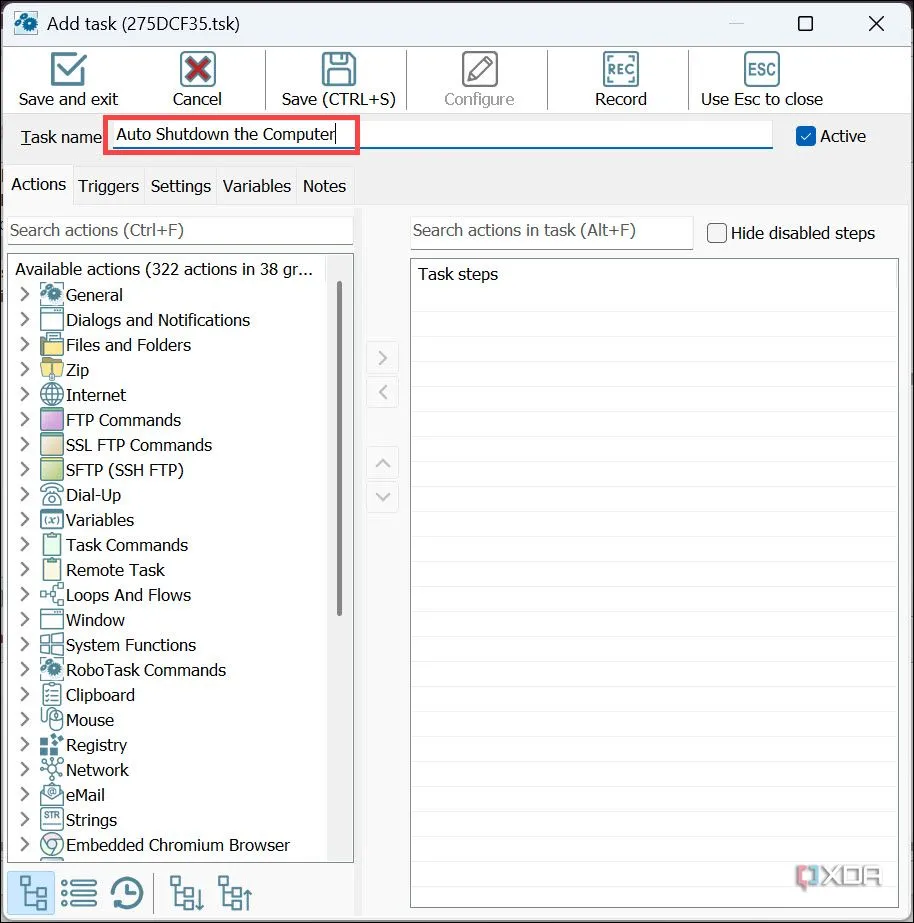Select the Window tree row label
The width and height of the screenshot is (914, 923).
click(95, 620)
